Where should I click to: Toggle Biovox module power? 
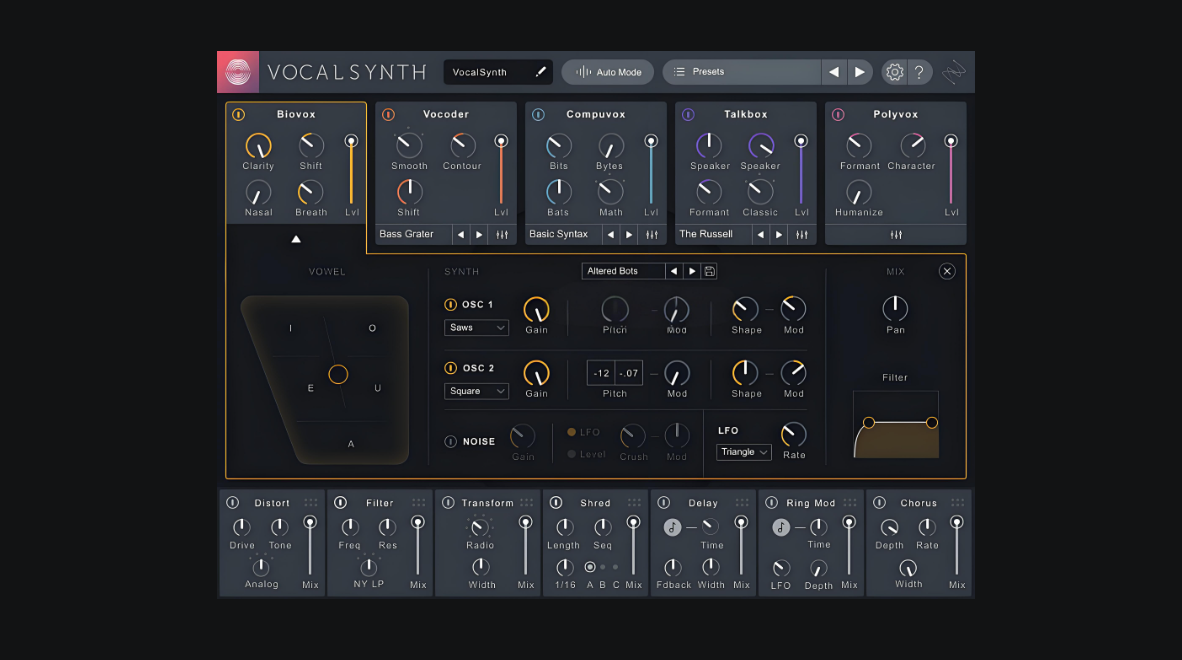[x=238, y=115]
